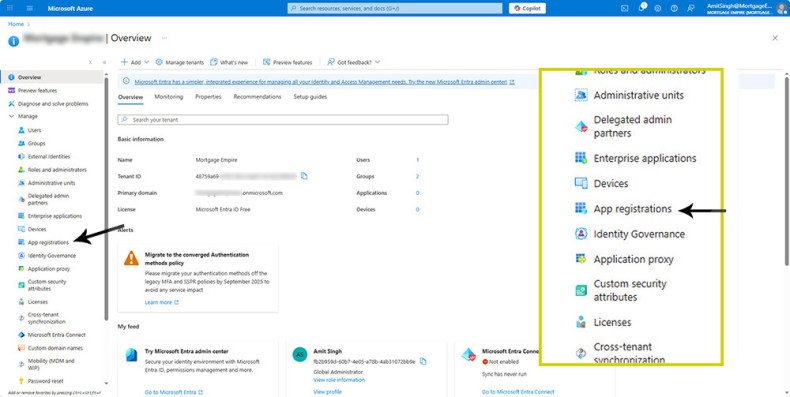Expand the Got feedback? dropdown
This screenshot has height=397, width=790.
(x=353, y=62)
